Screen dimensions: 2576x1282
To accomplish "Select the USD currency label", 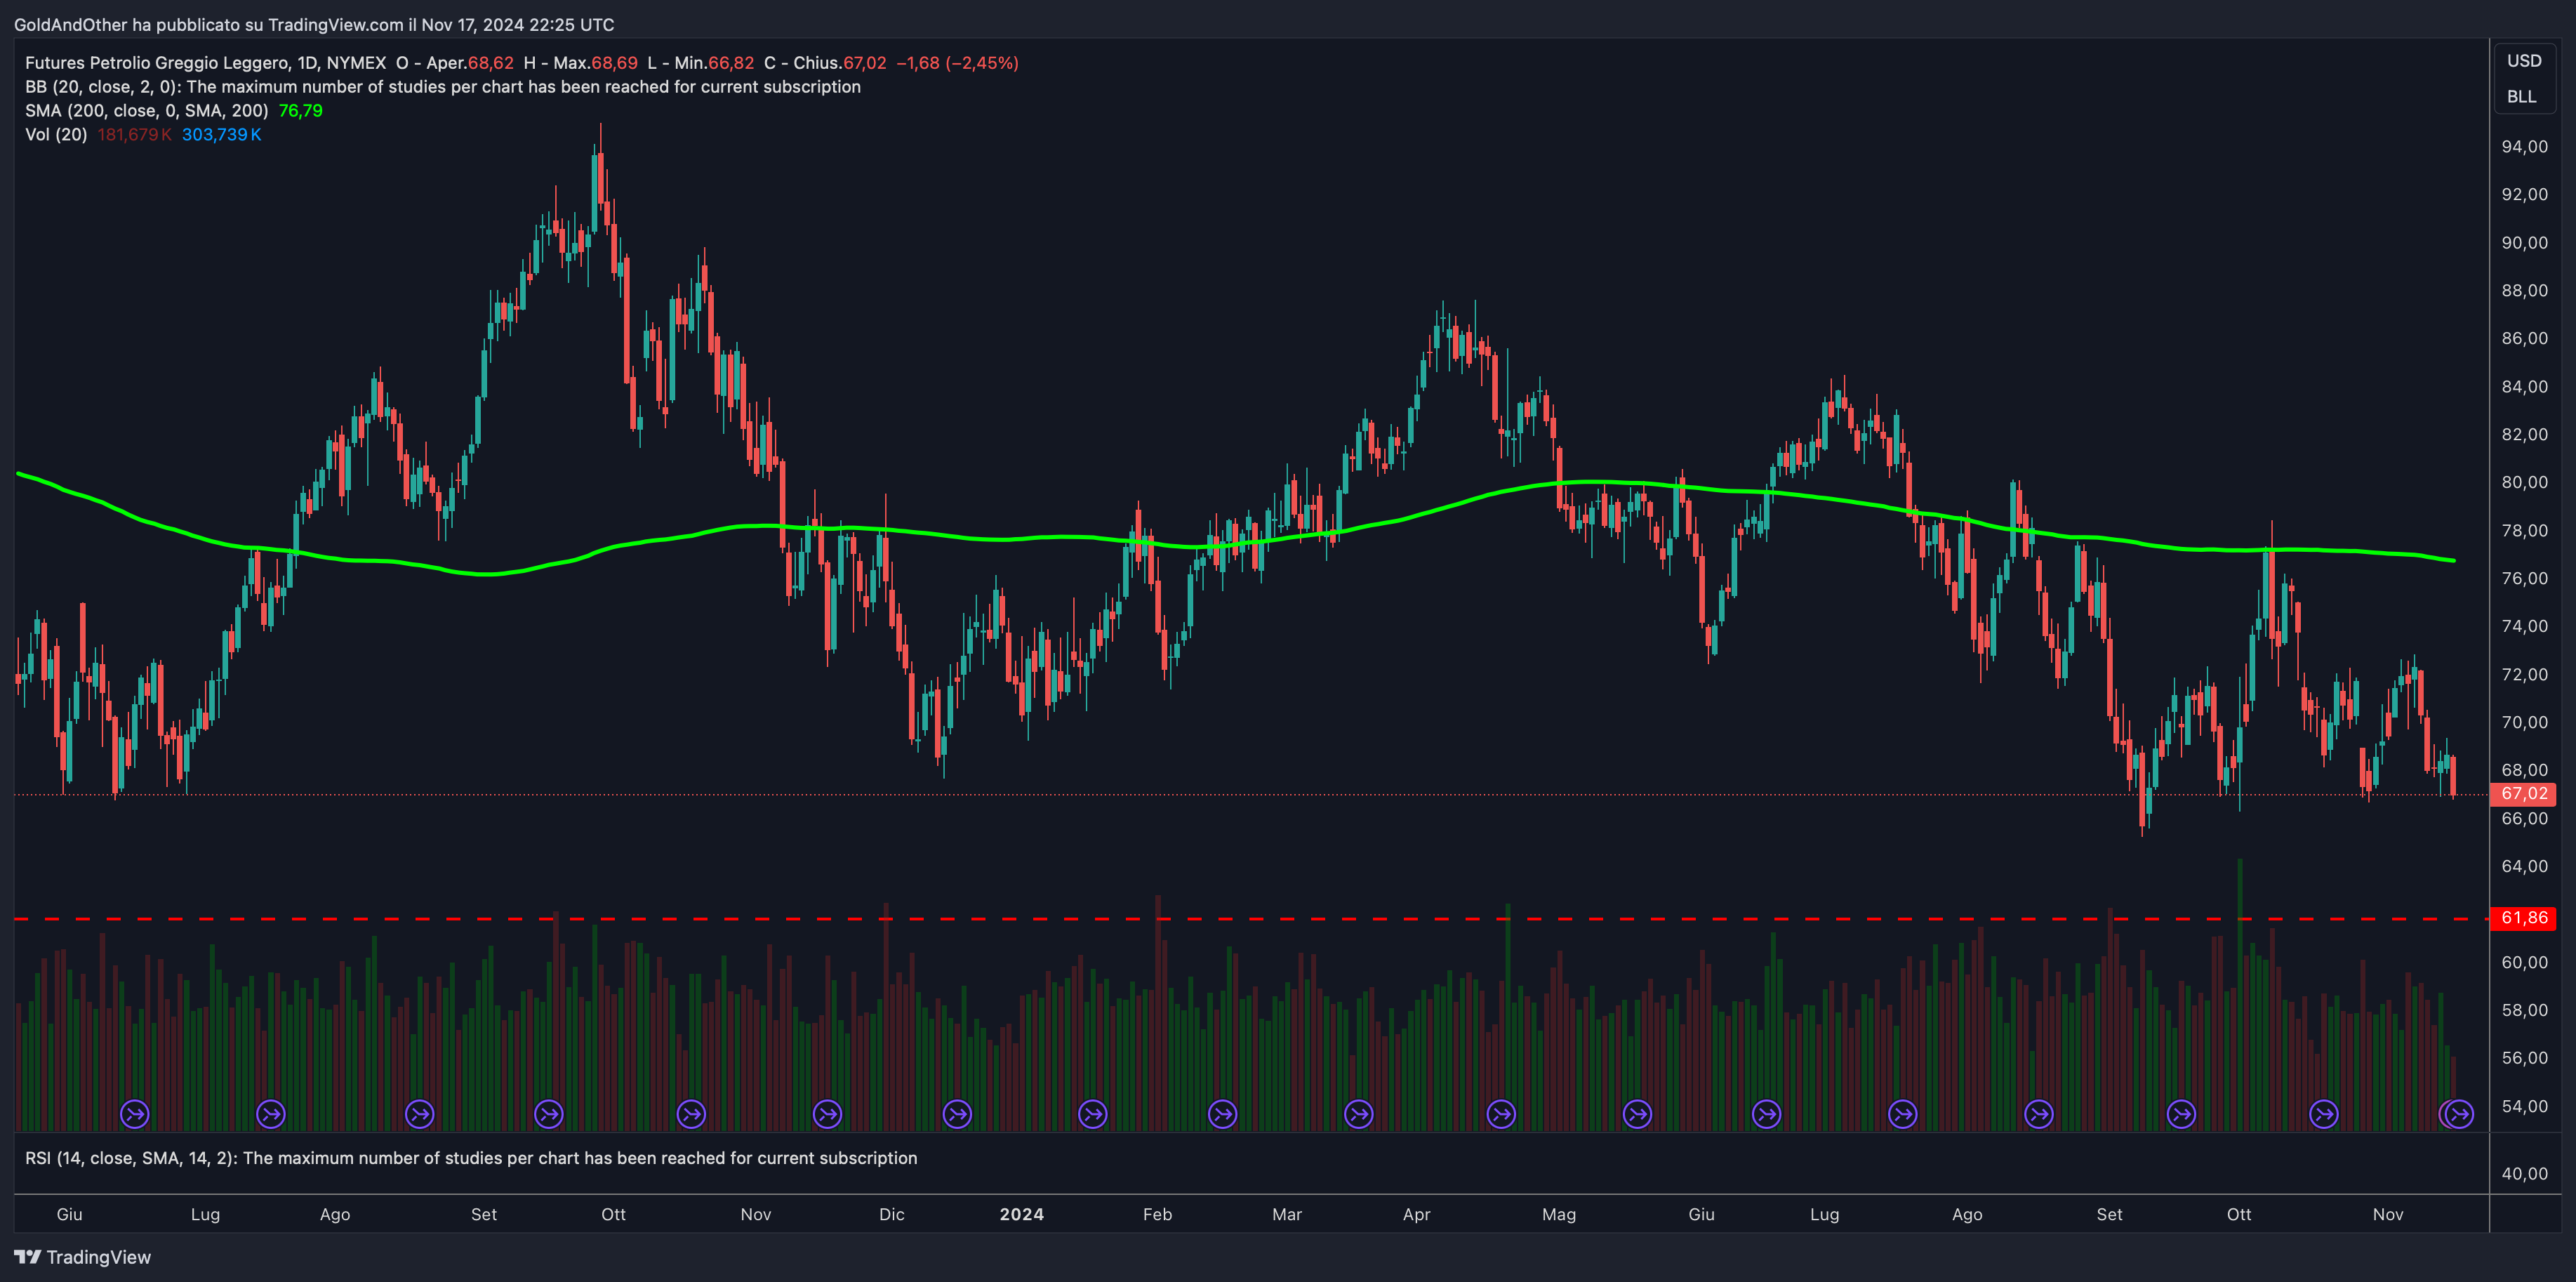I will pos(2524,61).
